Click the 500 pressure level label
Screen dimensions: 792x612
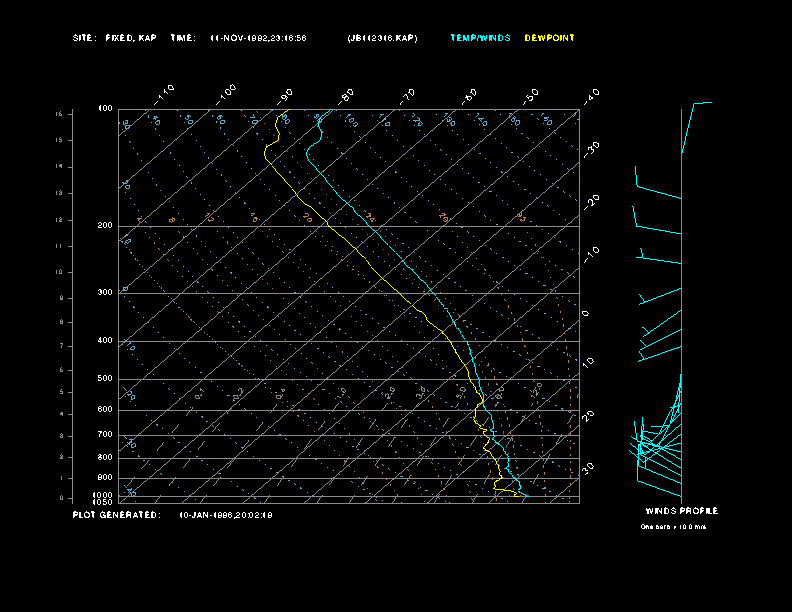coord(104,379)
